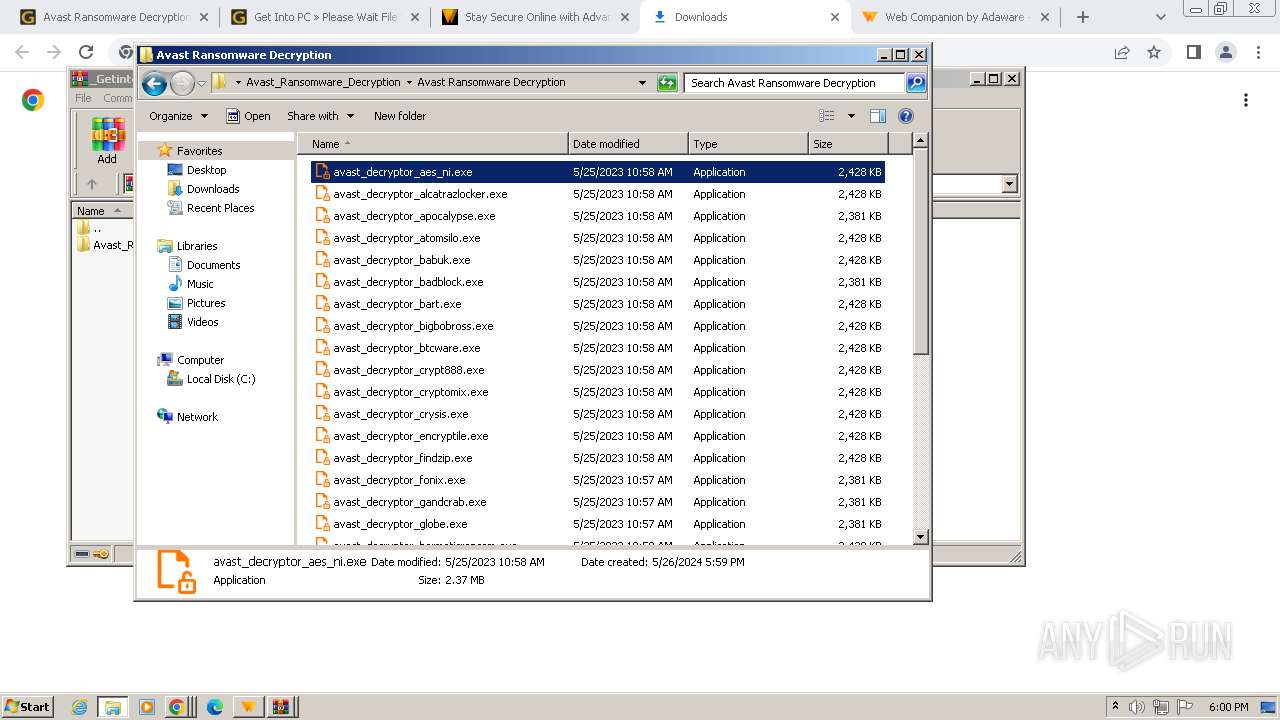Click Explorer's Forward navigation arrow
The width and height of the screenshot is (1280, 720).
pyautogui.click(x=182, y=84)
